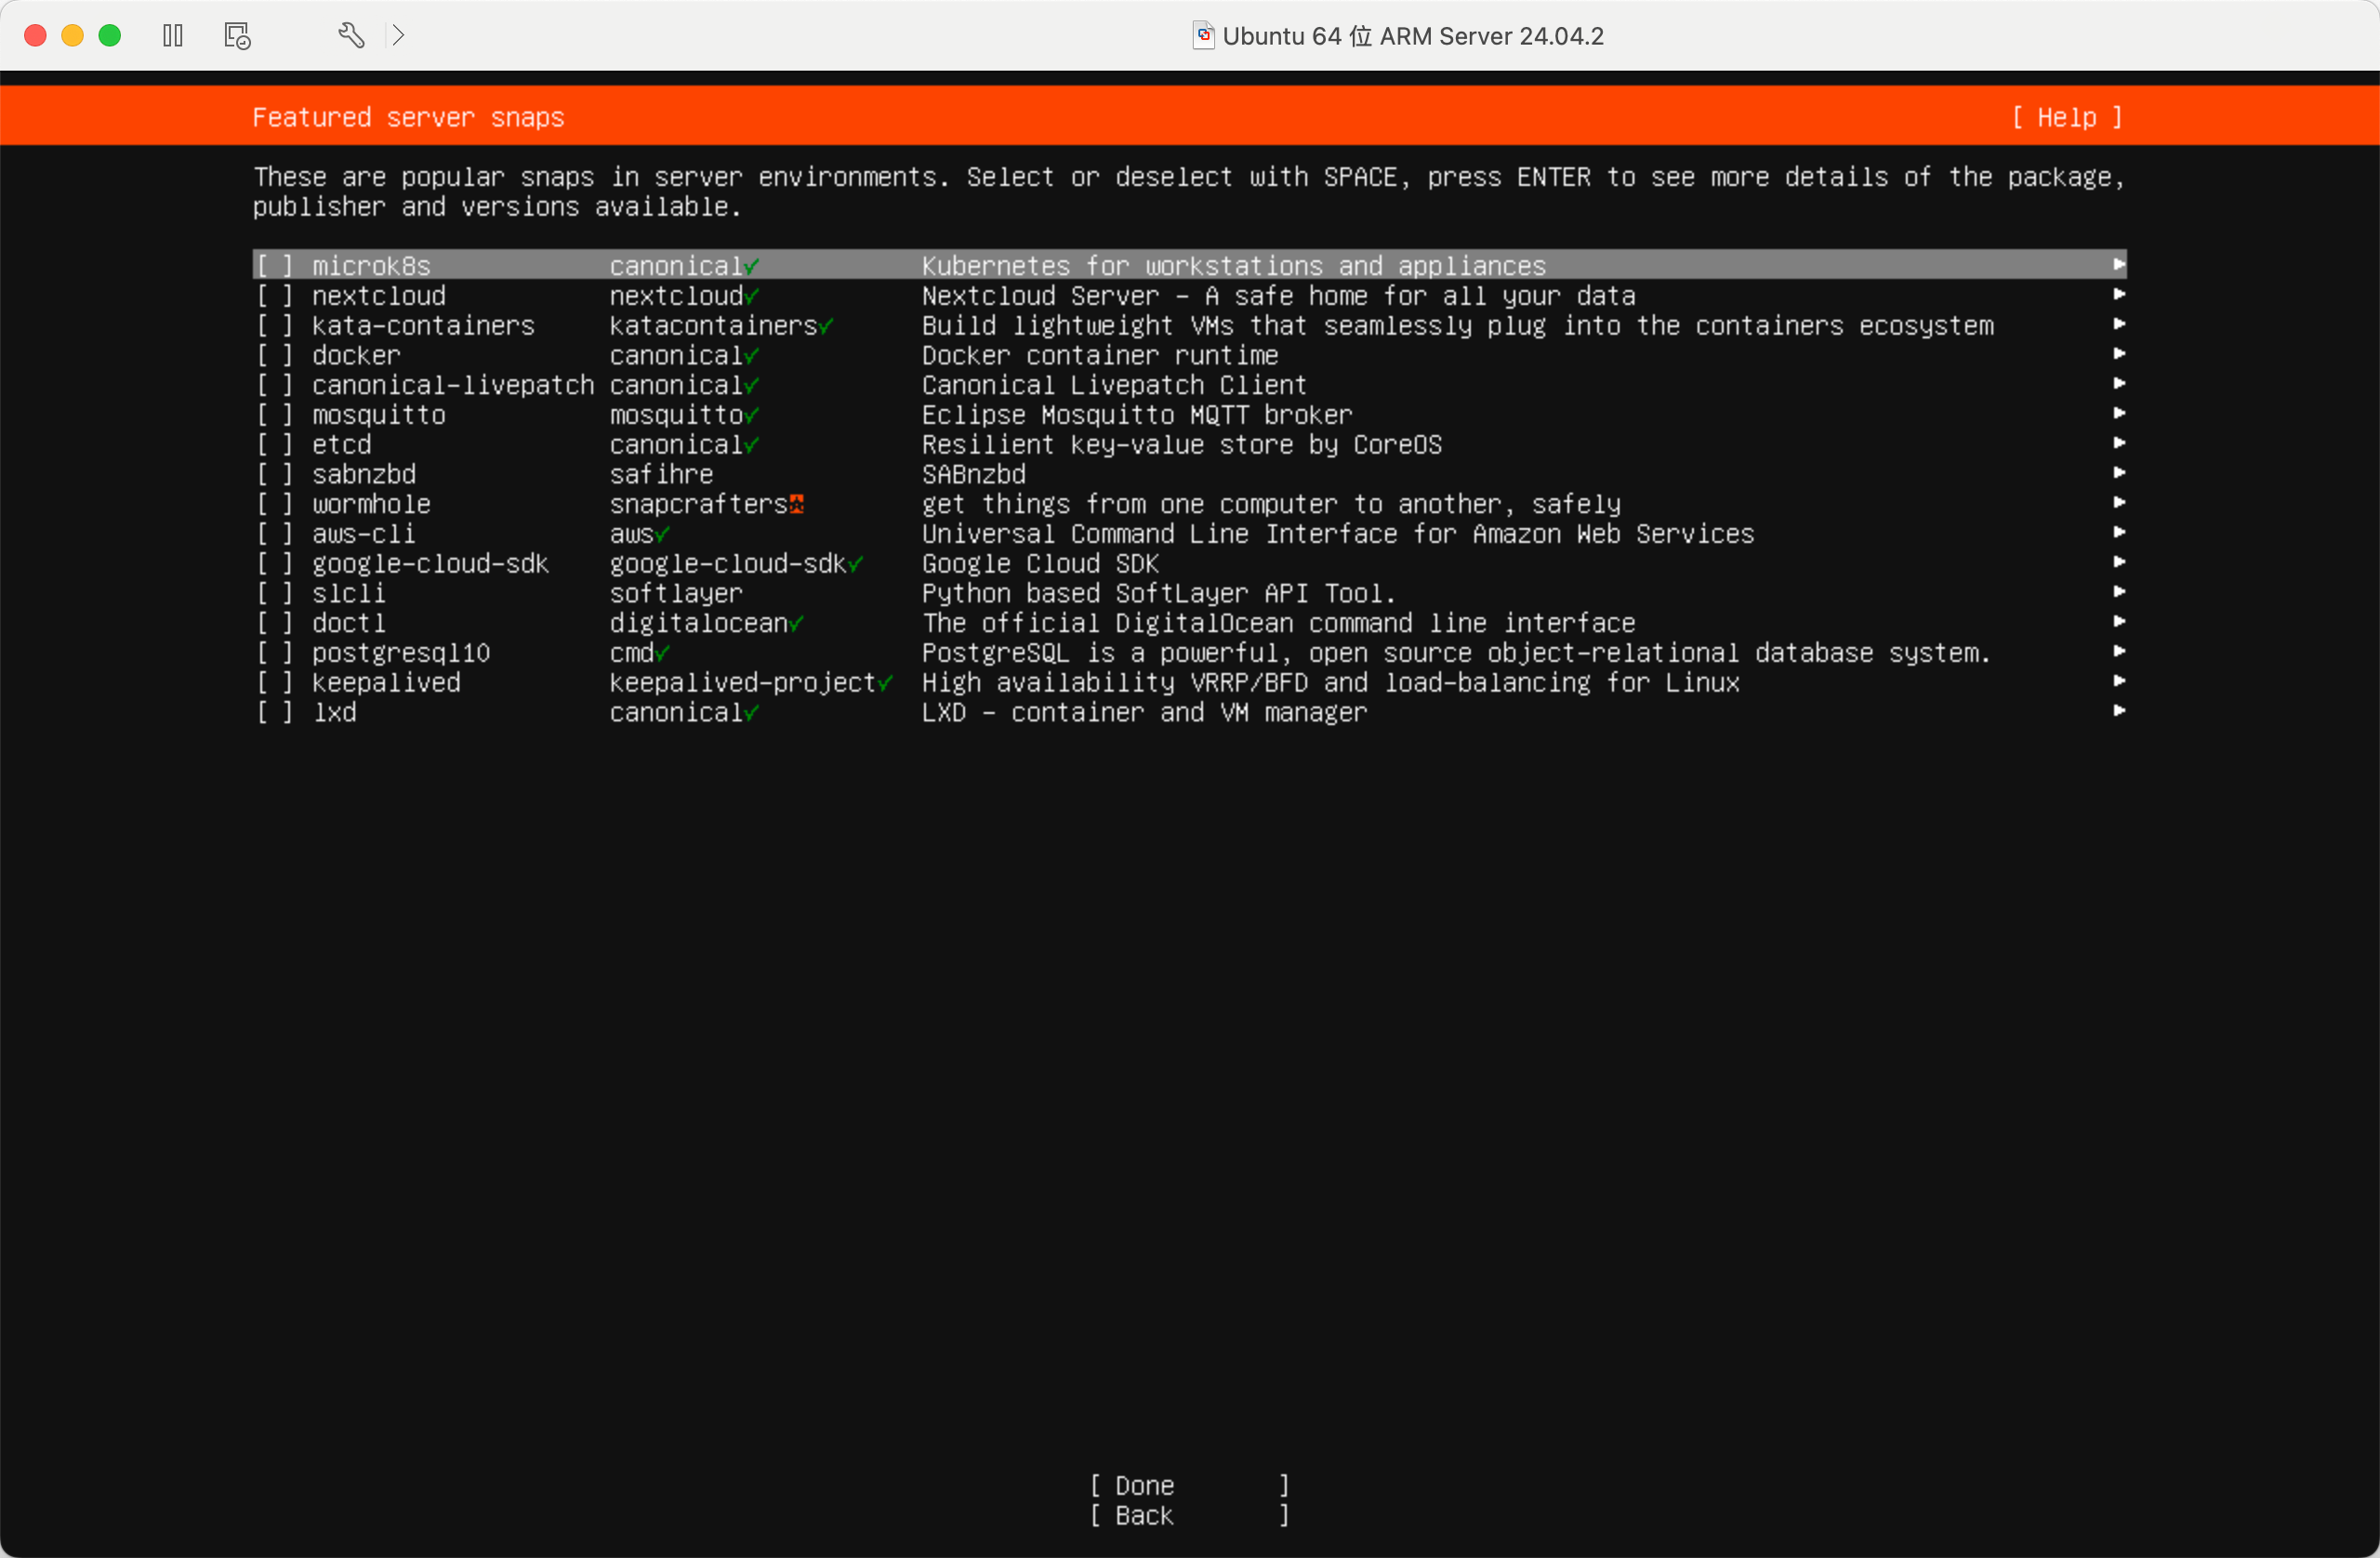Click the sabnzbd snap name
The image size is (2380, 1558).
pyautogui.click(x=364, y=474)
